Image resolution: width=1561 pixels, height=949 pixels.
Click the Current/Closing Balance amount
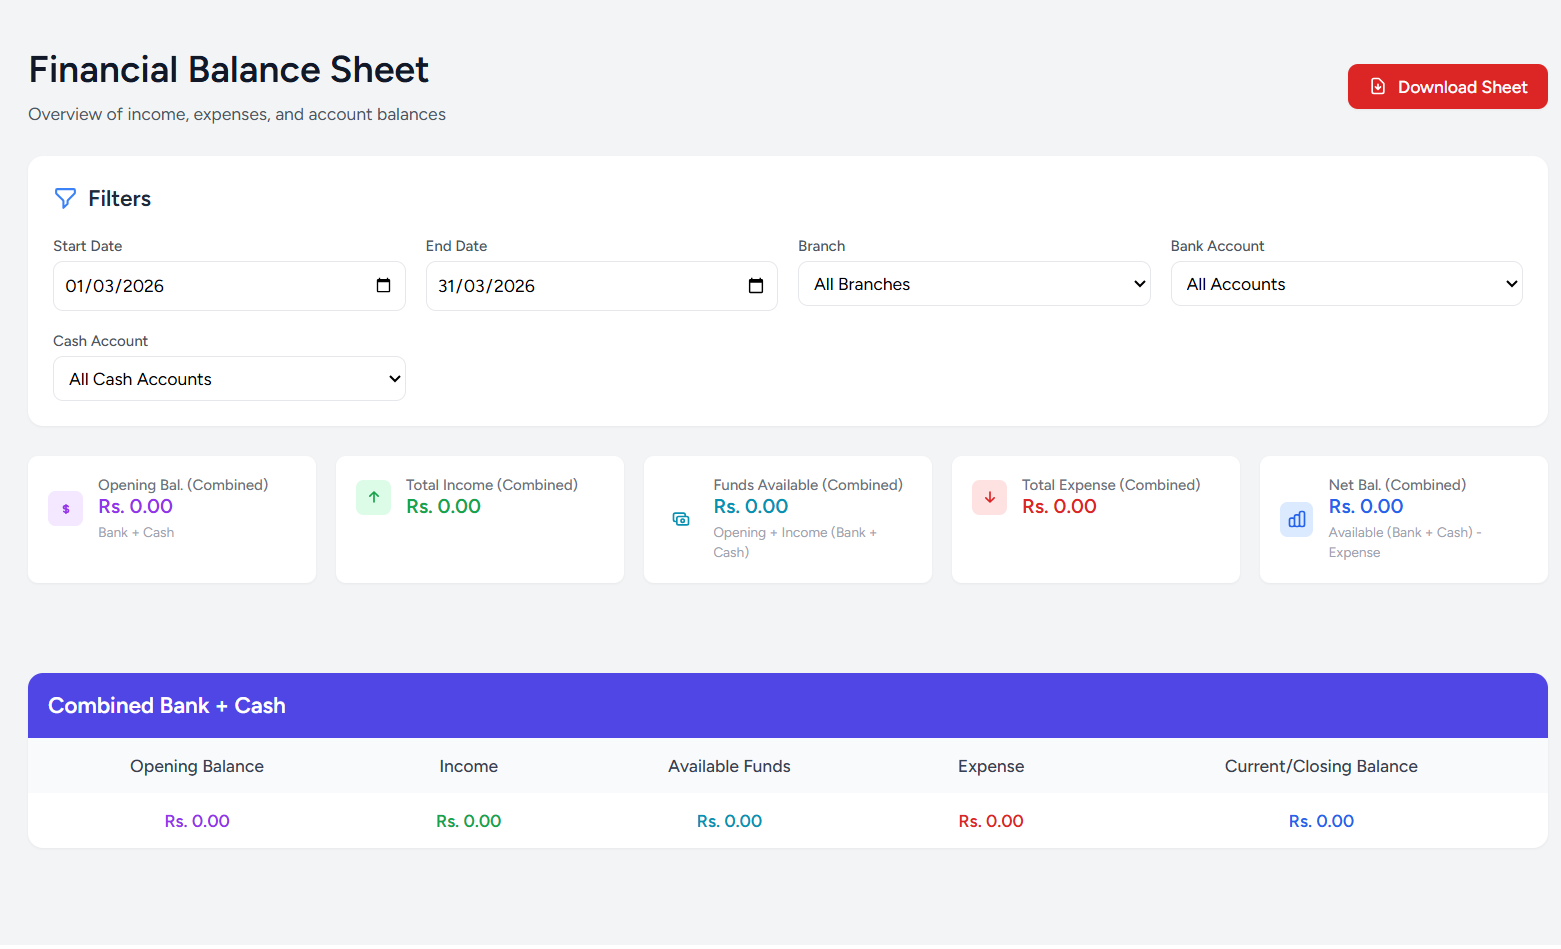click(1321, 820)
